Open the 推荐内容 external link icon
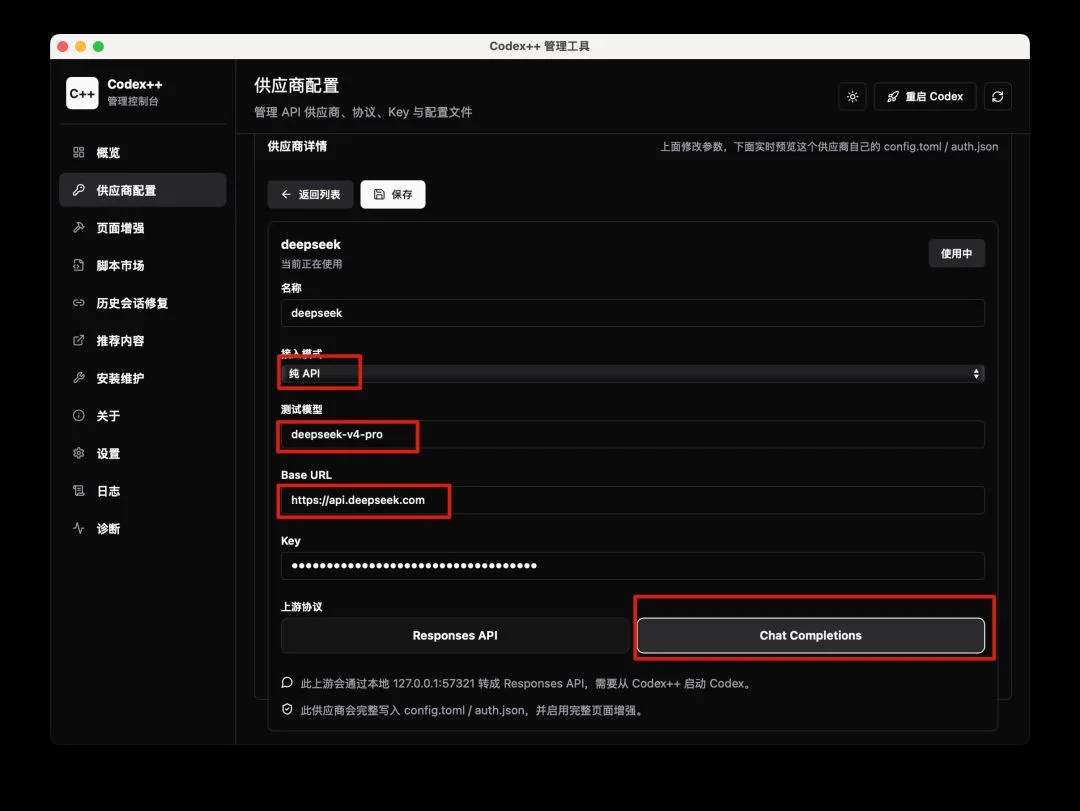 coord(79,340)
